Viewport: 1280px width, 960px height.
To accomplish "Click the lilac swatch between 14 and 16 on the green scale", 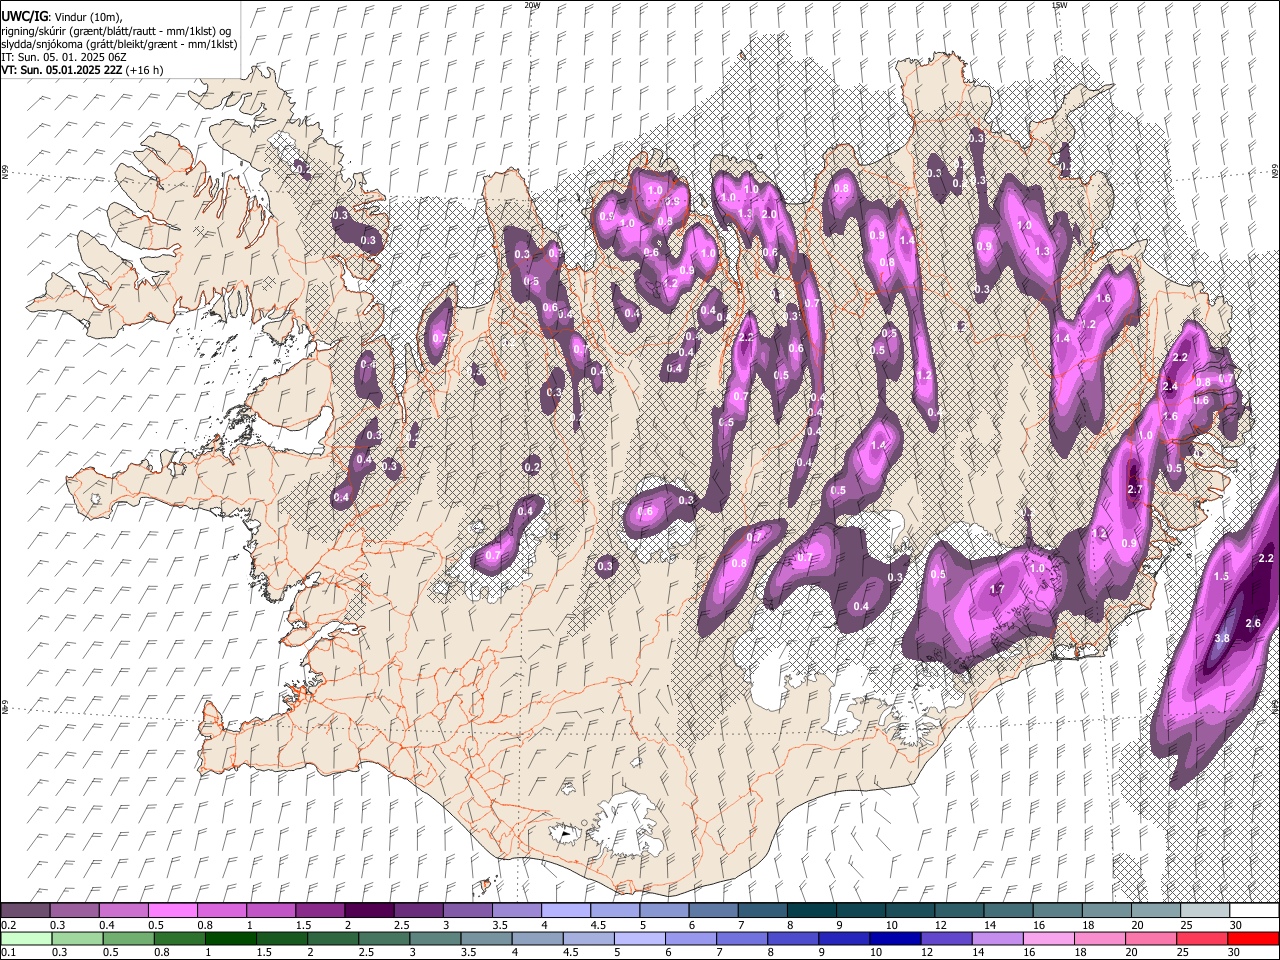I will click(x=997, y=938).
